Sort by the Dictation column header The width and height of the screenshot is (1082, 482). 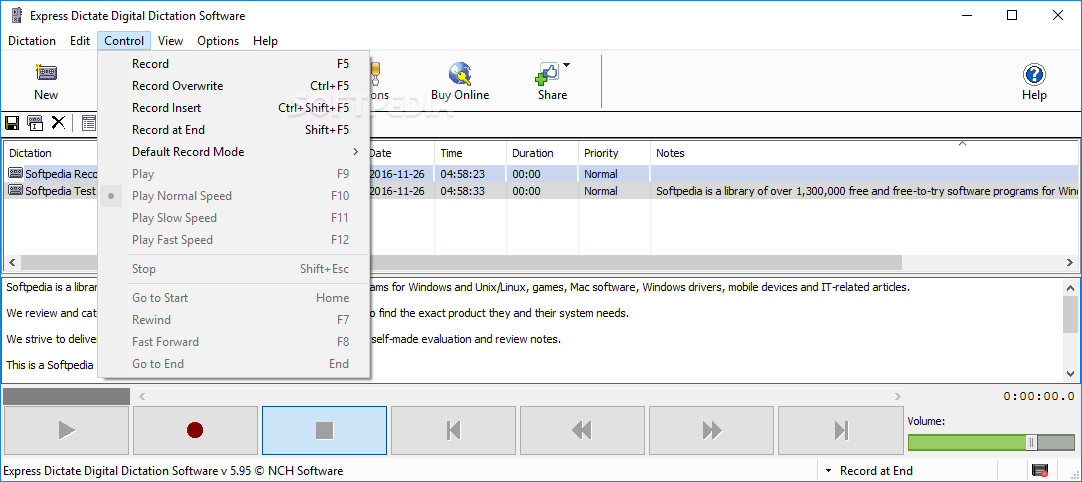[52, 153]
